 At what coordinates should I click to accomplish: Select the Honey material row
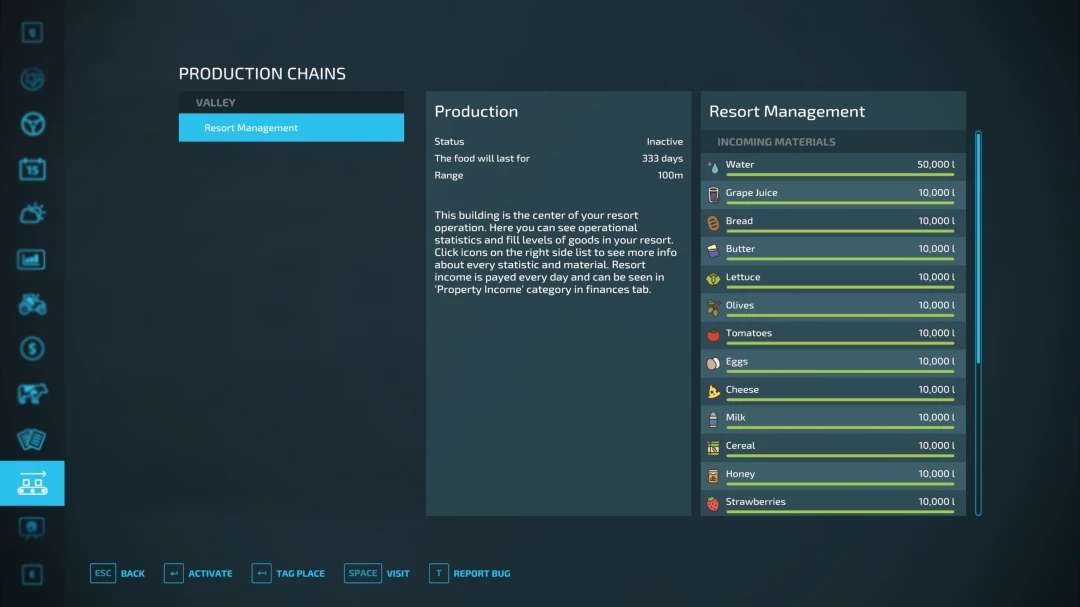point(833,475)
